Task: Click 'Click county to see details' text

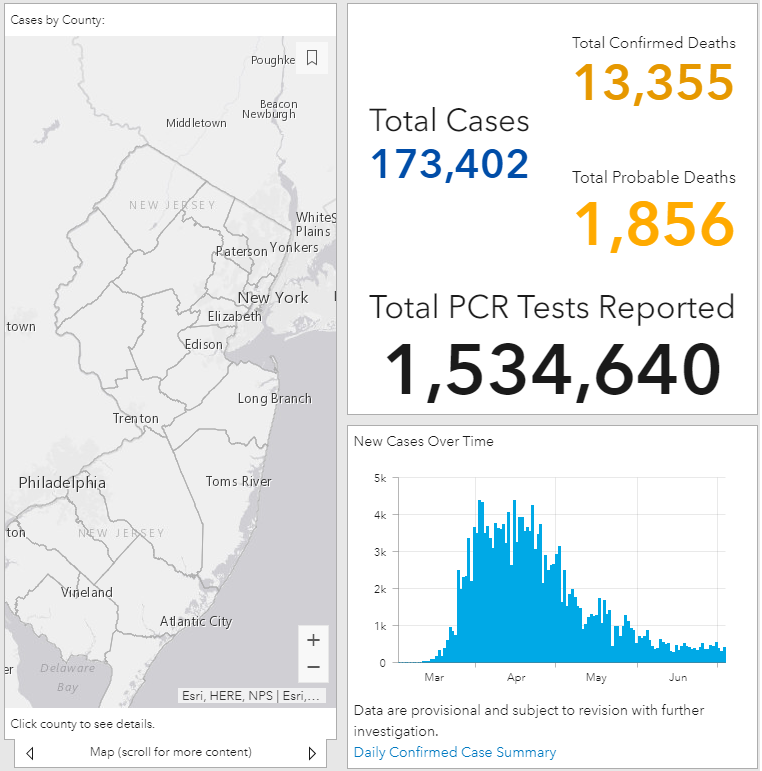Action: tap(83, 724)
